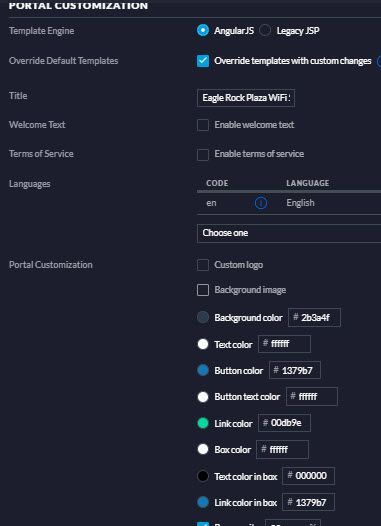Image resolution: width=381 pixels, height=526 pixels.
Task: Click the Title input field
Action: 246,98
